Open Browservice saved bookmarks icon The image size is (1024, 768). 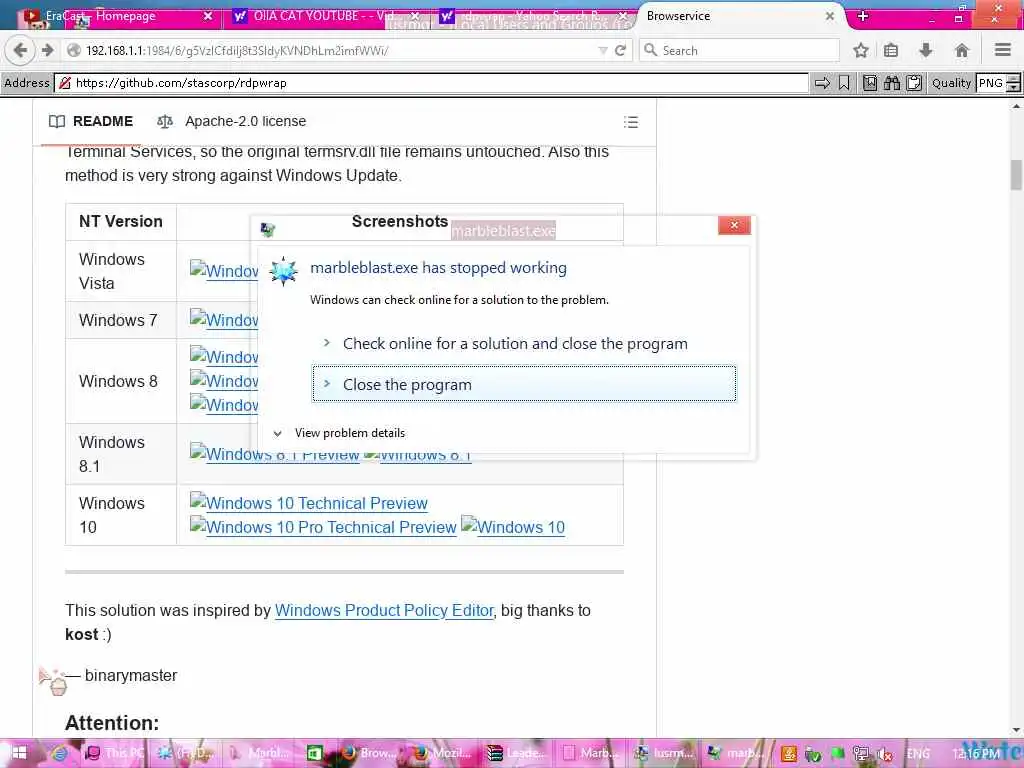(x=870, y=83)
